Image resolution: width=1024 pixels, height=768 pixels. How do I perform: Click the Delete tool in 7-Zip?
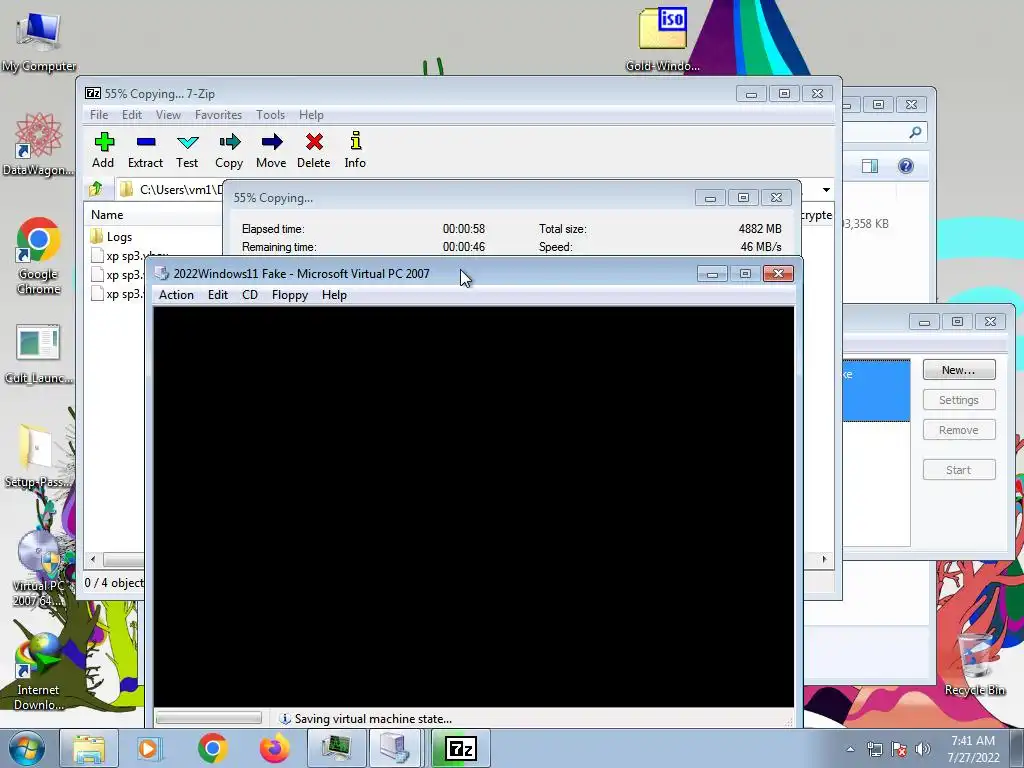coord(313,150)
